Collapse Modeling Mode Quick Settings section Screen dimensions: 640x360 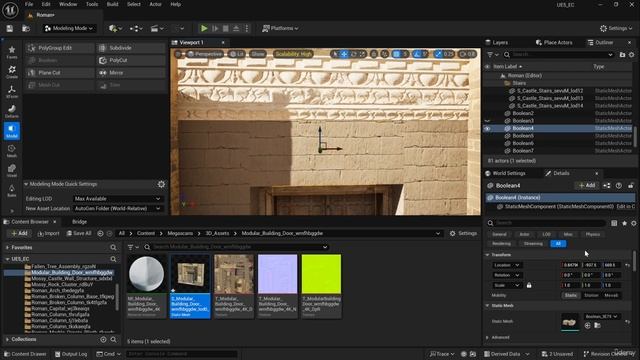tap(26, 184)
